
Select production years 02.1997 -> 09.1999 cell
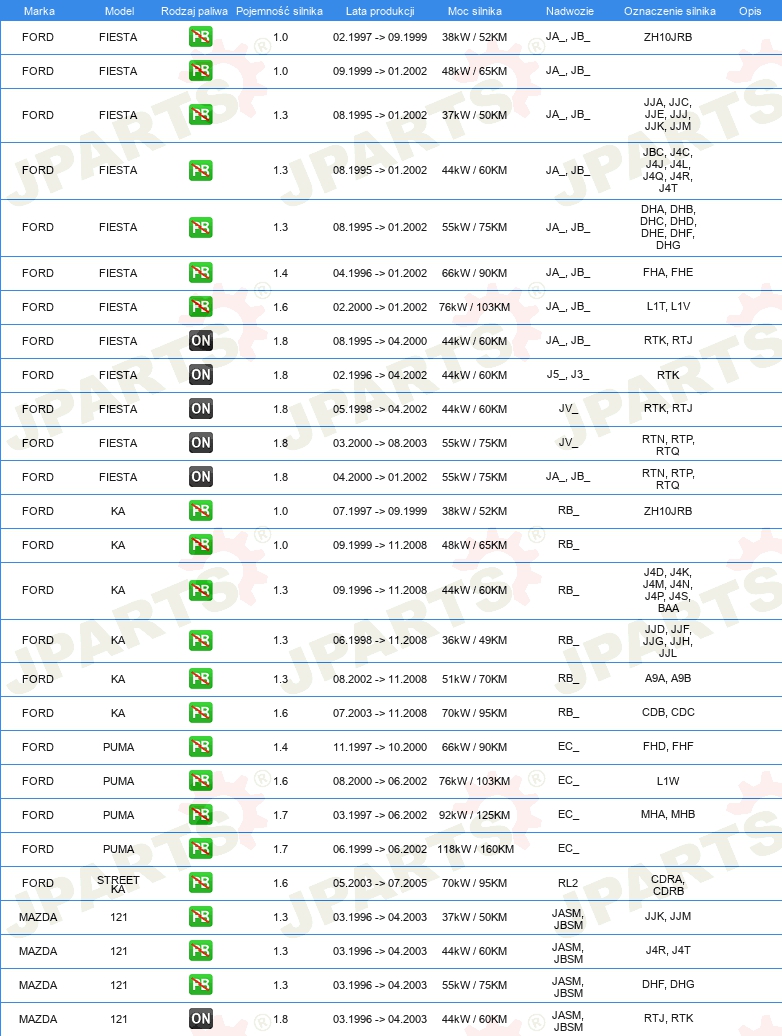point(380,37)
